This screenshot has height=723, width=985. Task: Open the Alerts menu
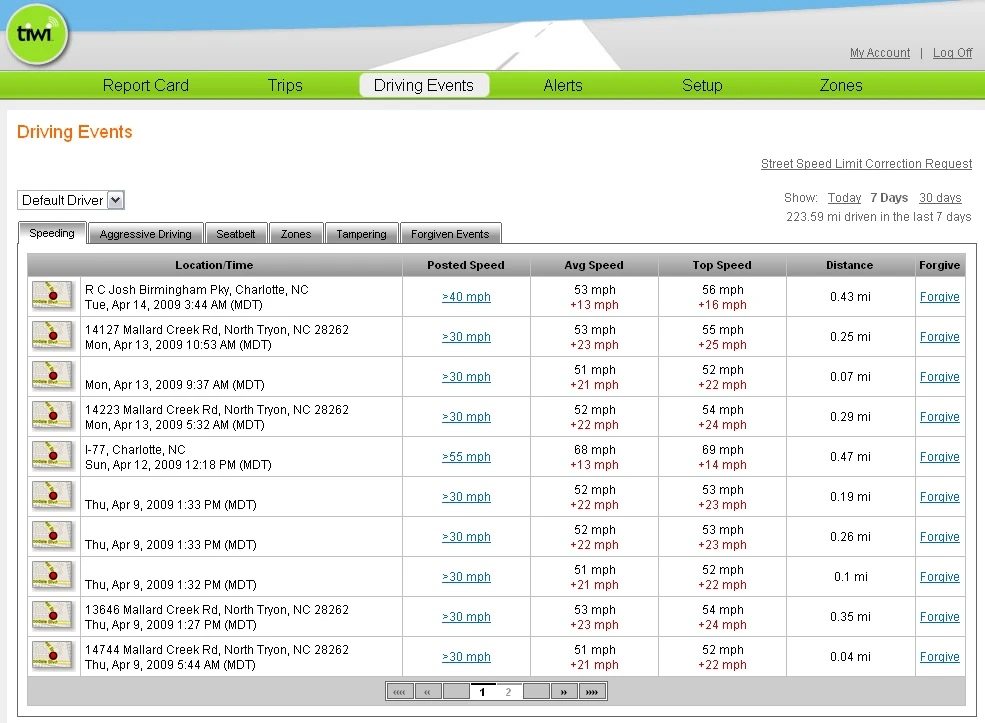point(563,85)
